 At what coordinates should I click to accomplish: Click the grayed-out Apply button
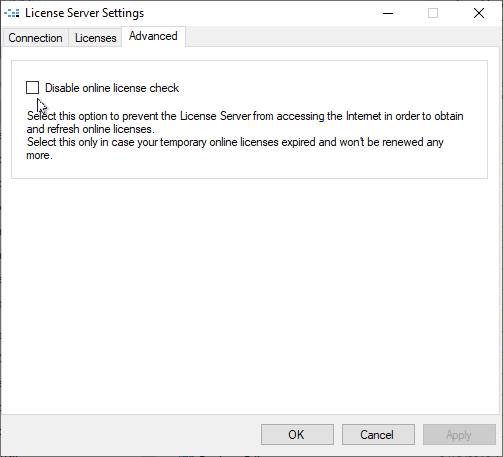pos(459,434)
